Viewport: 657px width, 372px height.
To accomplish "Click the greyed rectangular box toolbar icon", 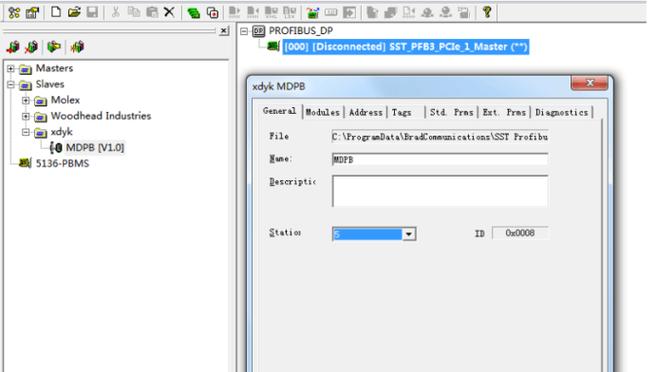I will (331, 13).
